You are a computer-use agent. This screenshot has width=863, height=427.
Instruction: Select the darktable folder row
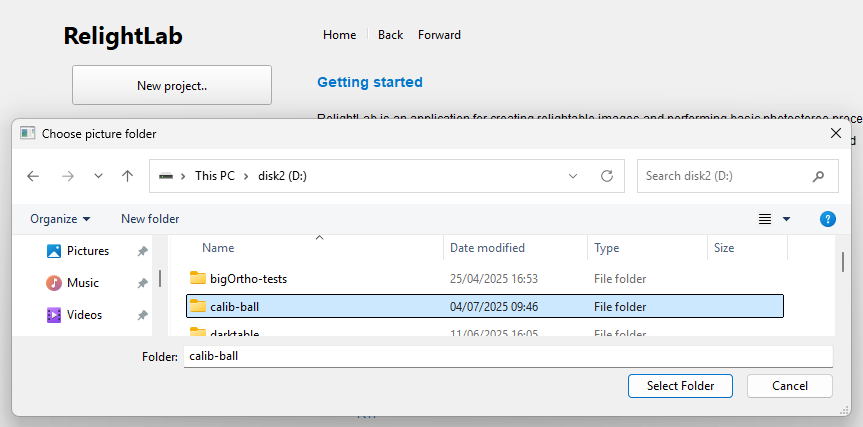(484, 332)
